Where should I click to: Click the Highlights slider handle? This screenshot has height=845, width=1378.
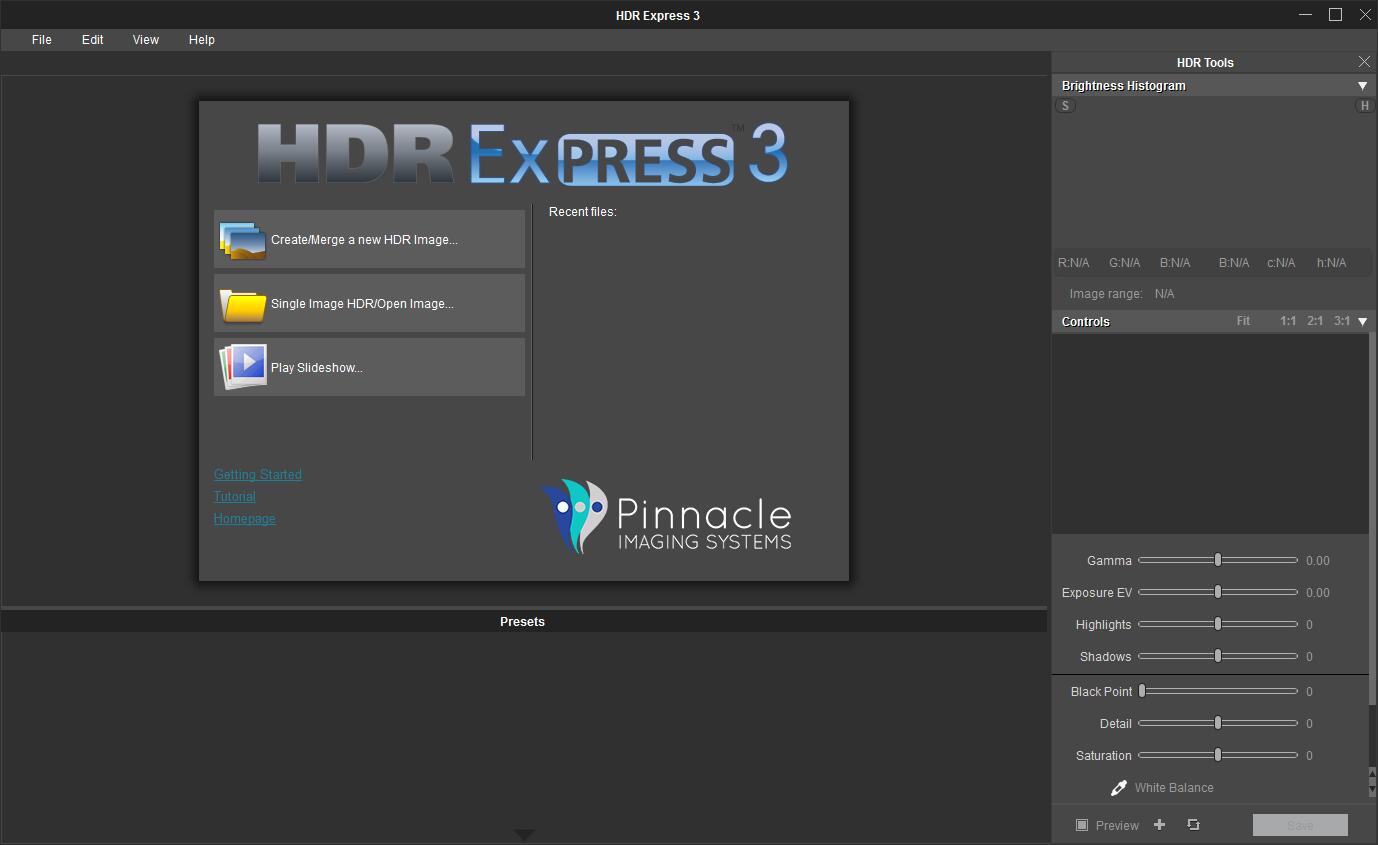[1218, 625]
